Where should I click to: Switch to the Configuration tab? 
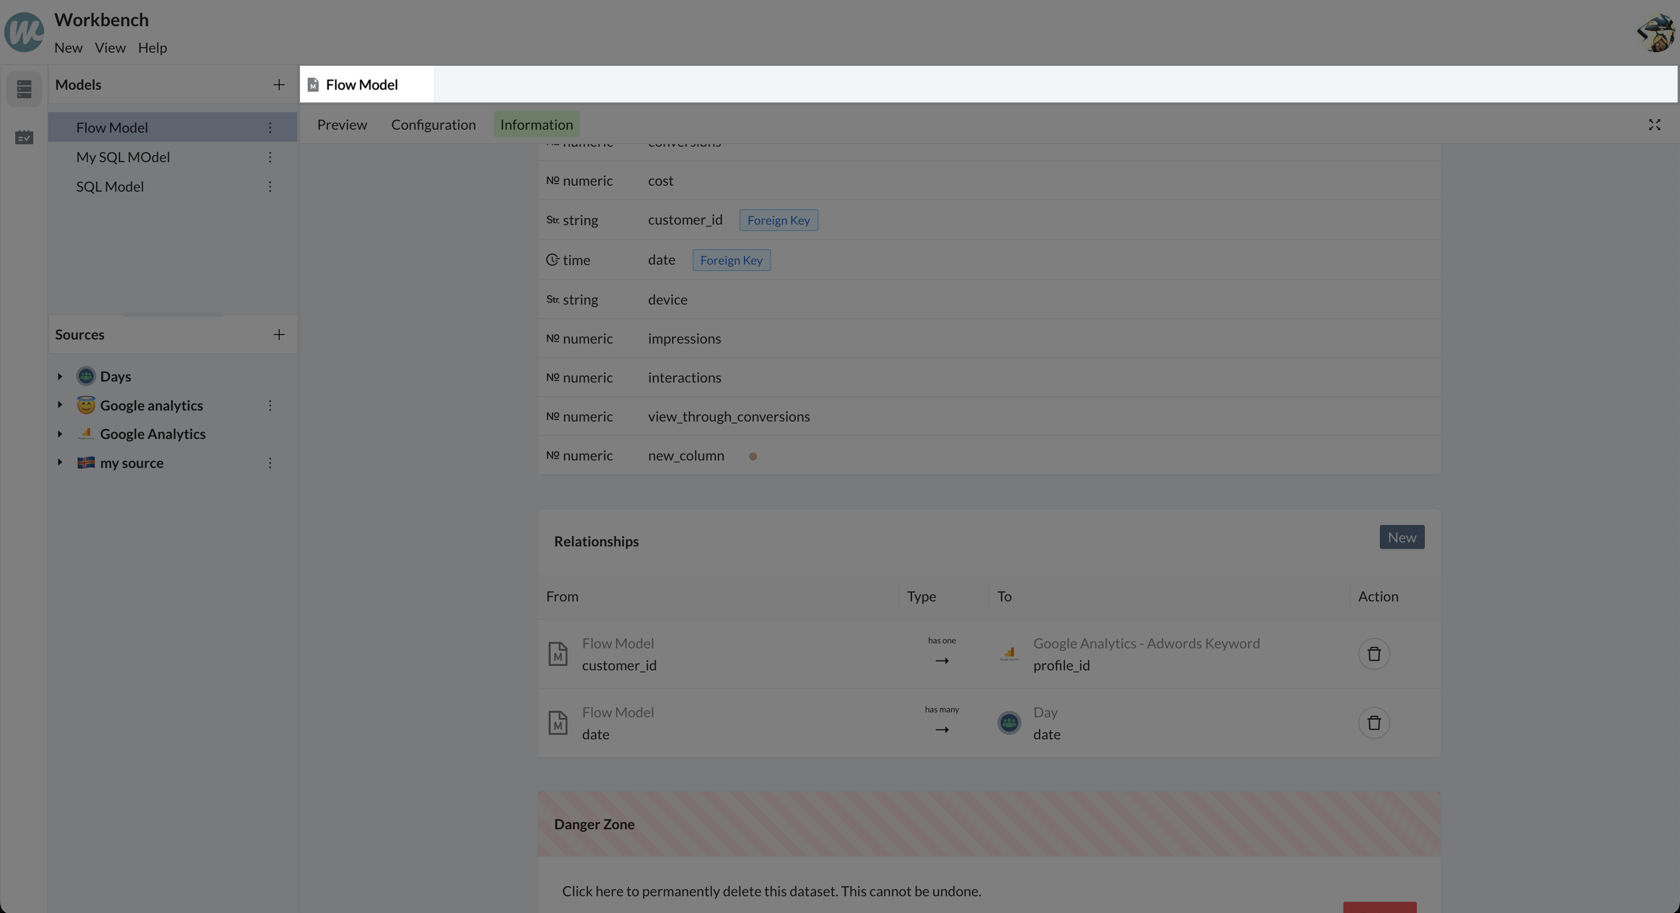[x=433, y=125]
